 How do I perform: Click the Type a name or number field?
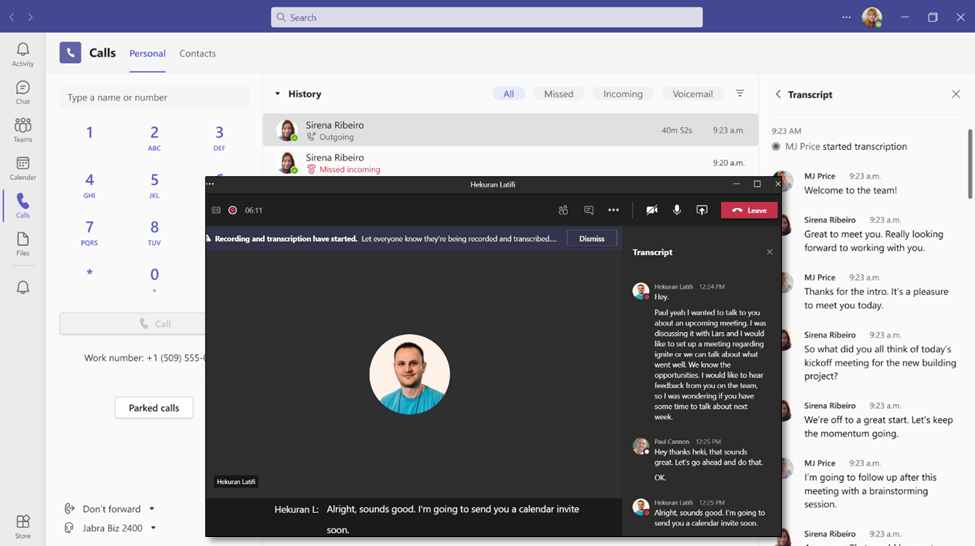154,98
